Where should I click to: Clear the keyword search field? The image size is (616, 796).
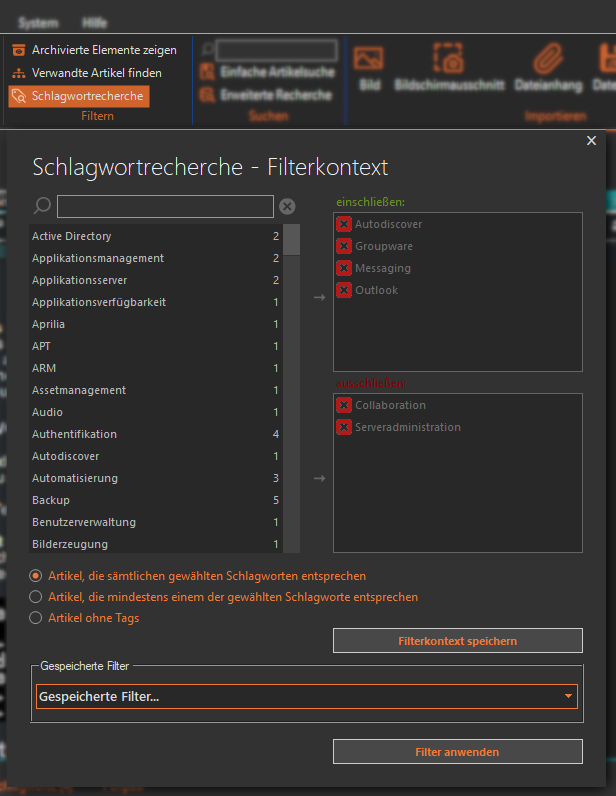[287, 206]
